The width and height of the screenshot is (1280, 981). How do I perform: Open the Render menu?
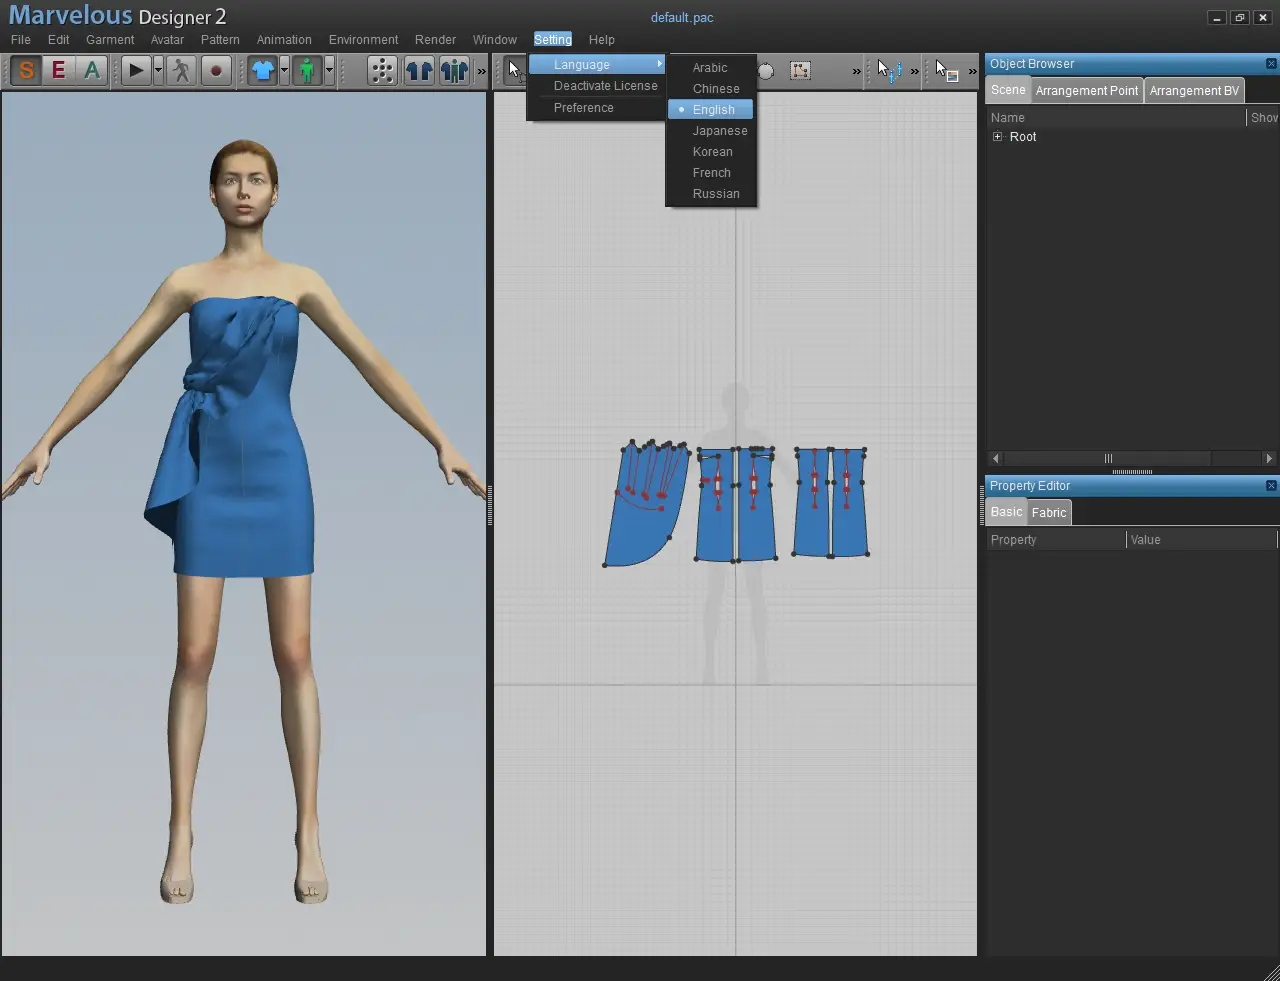click(435, 40)
